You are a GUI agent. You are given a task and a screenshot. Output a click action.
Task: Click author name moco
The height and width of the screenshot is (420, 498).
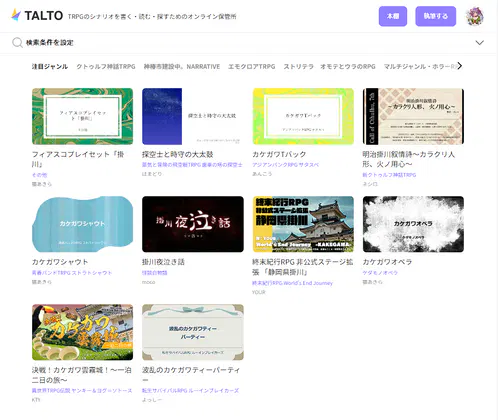[148, 282]
